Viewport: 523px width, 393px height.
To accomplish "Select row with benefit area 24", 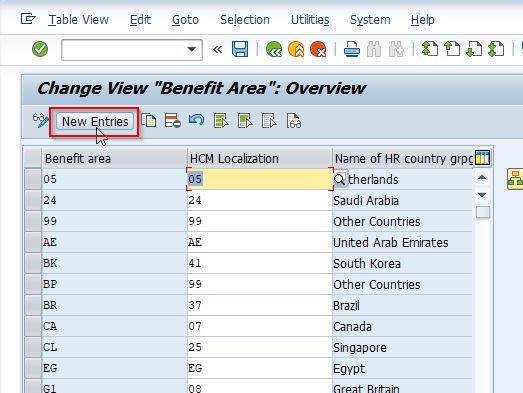I will [33, 200].
